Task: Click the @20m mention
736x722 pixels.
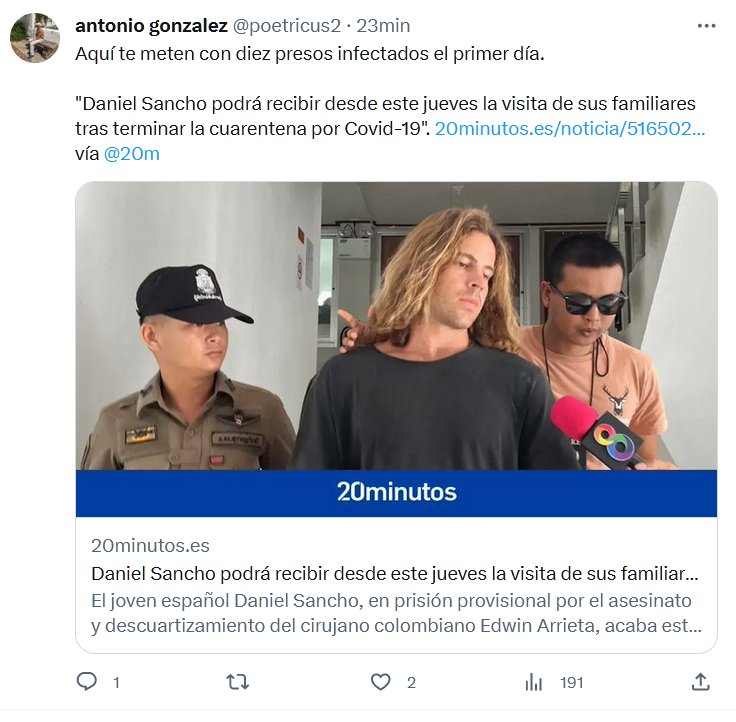Action: pyautogui.click(x=132, y=154)
